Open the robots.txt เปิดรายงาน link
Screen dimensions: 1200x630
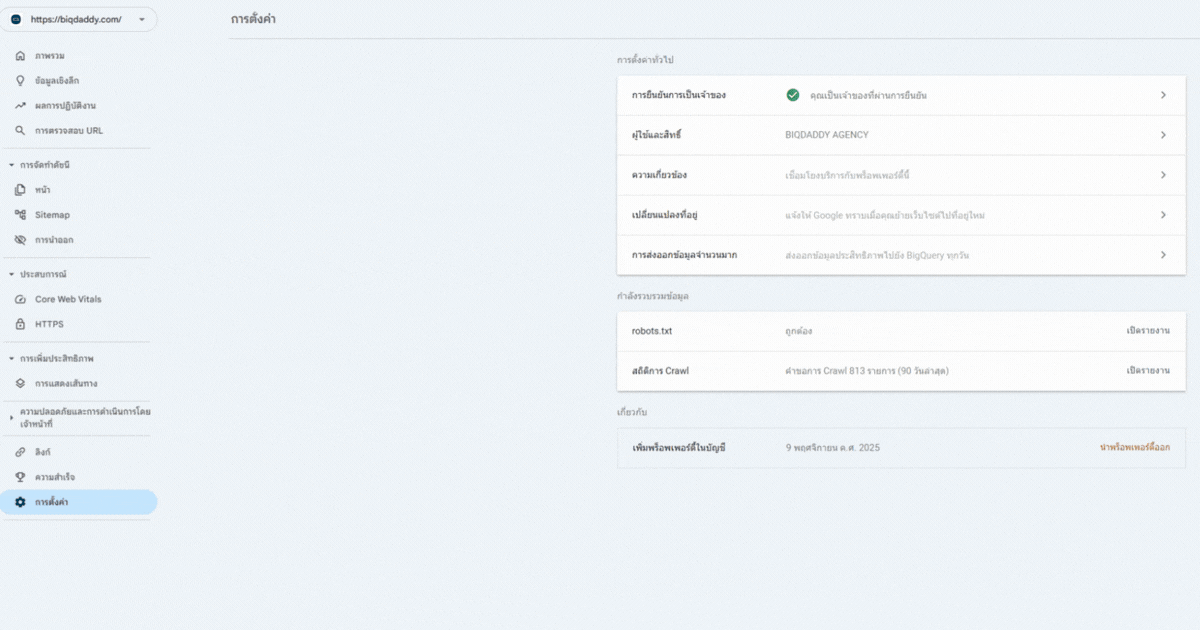pos(1148,331)
